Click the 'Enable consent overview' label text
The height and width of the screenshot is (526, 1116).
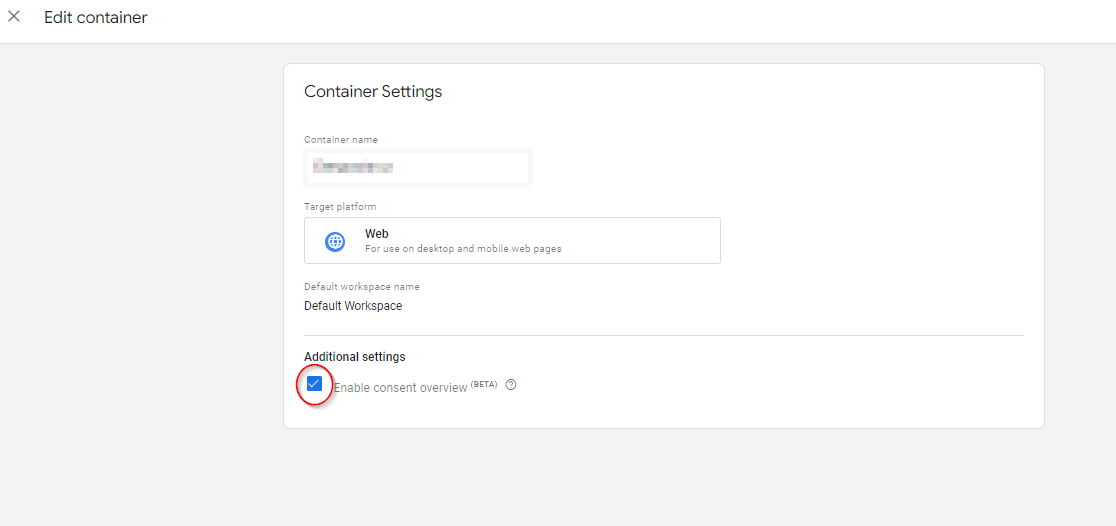point(400,387)
